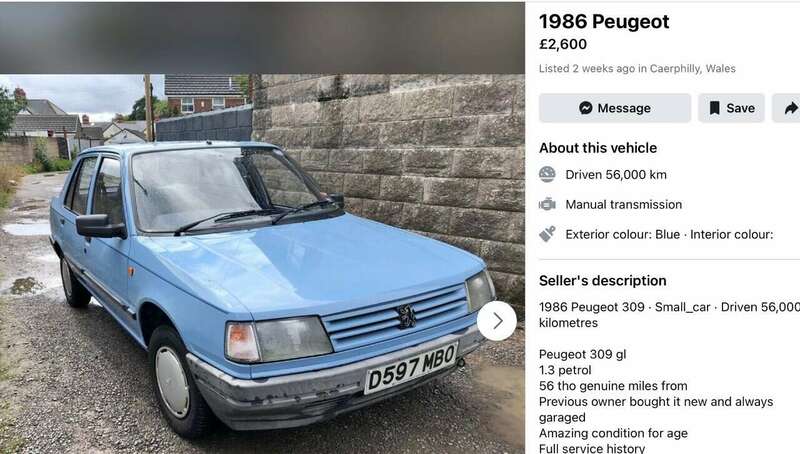Click the Messenger icon in Message button
This screenshot has height=454, width=800.
(586, 108)
